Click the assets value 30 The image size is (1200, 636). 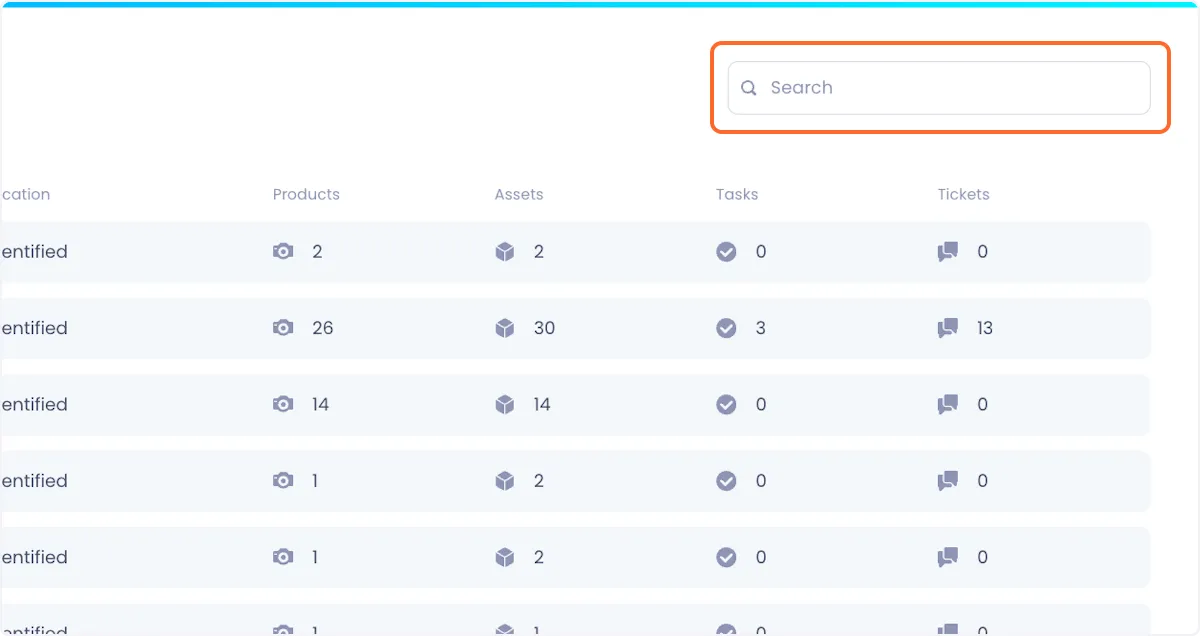[544, 328]
